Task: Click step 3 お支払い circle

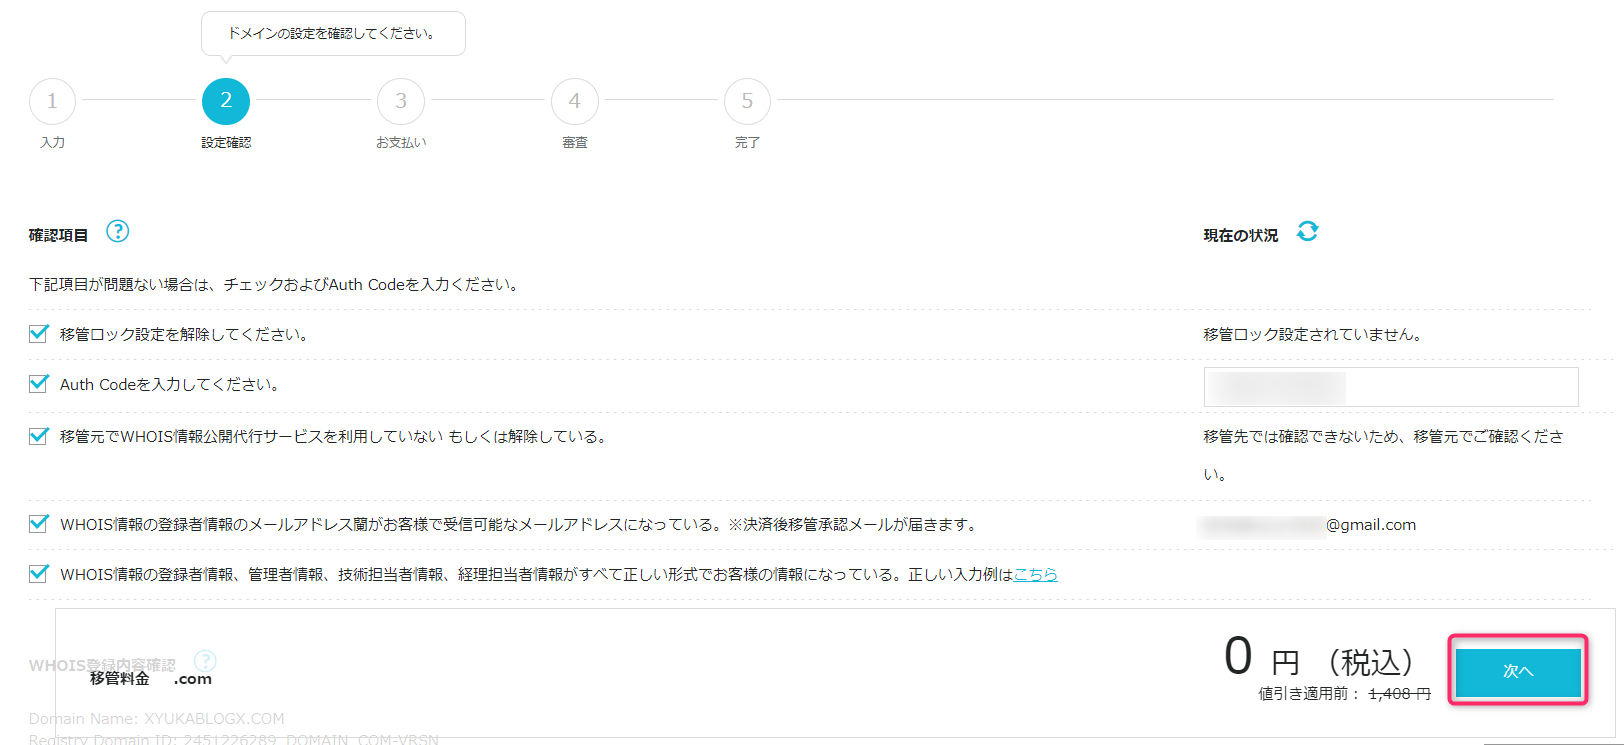Action: coord(401,101)
